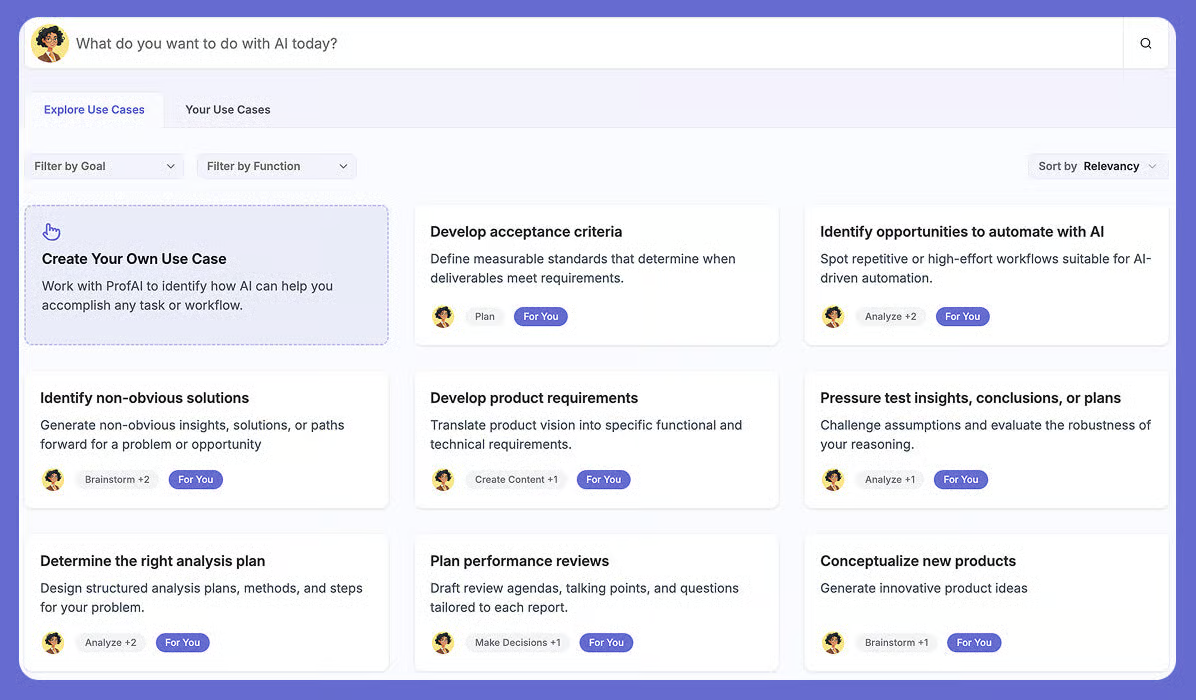
Task: Open the Develop product requirements title
Action: click(x=534, y=398)
